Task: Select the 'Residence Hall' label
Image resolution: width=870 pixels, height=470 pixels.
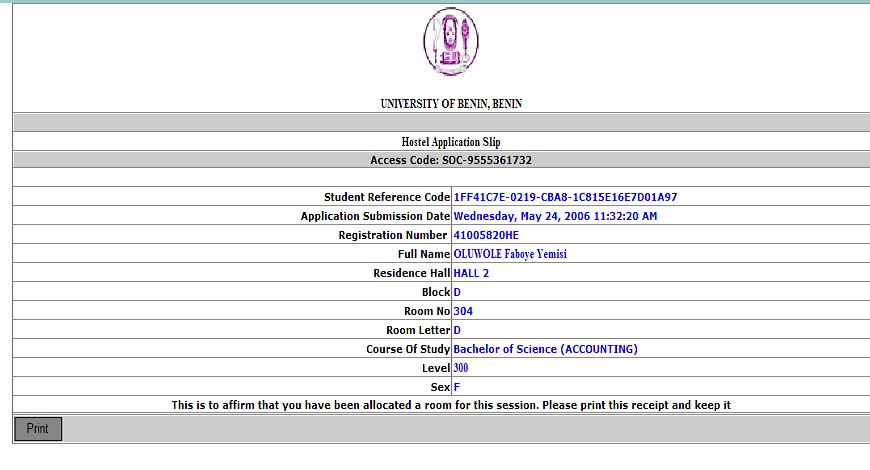Action: 412,273
